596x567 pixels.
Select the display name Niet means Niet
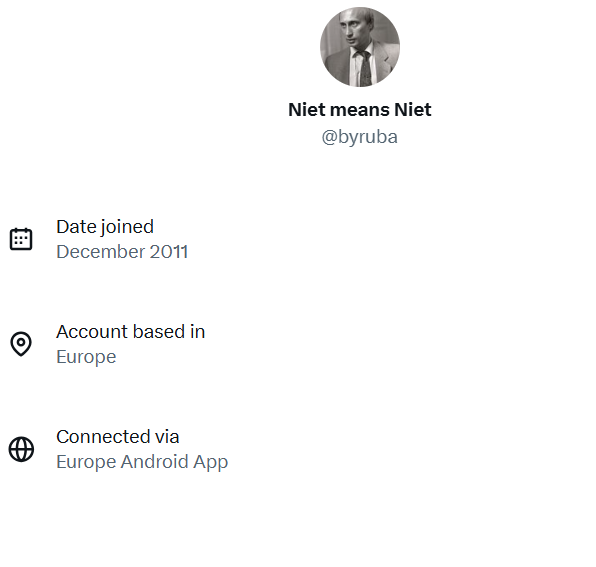tap(360, 110)
